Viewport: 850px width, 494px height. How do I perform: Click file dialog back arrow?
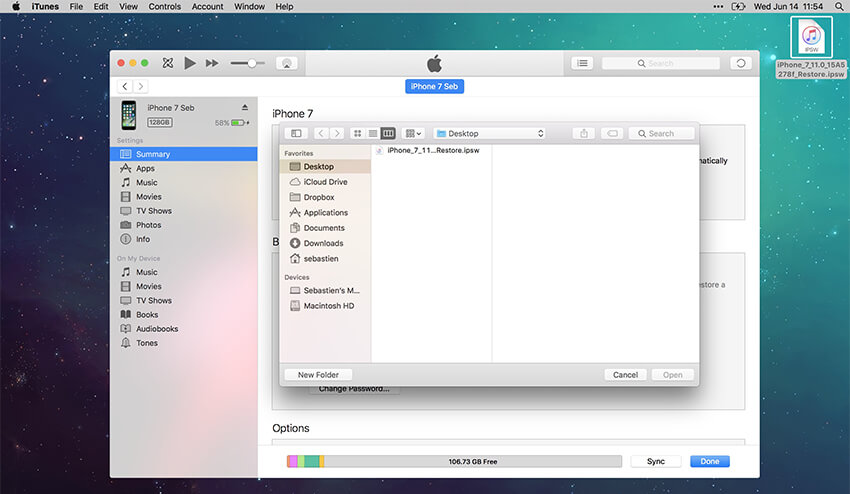321,133
